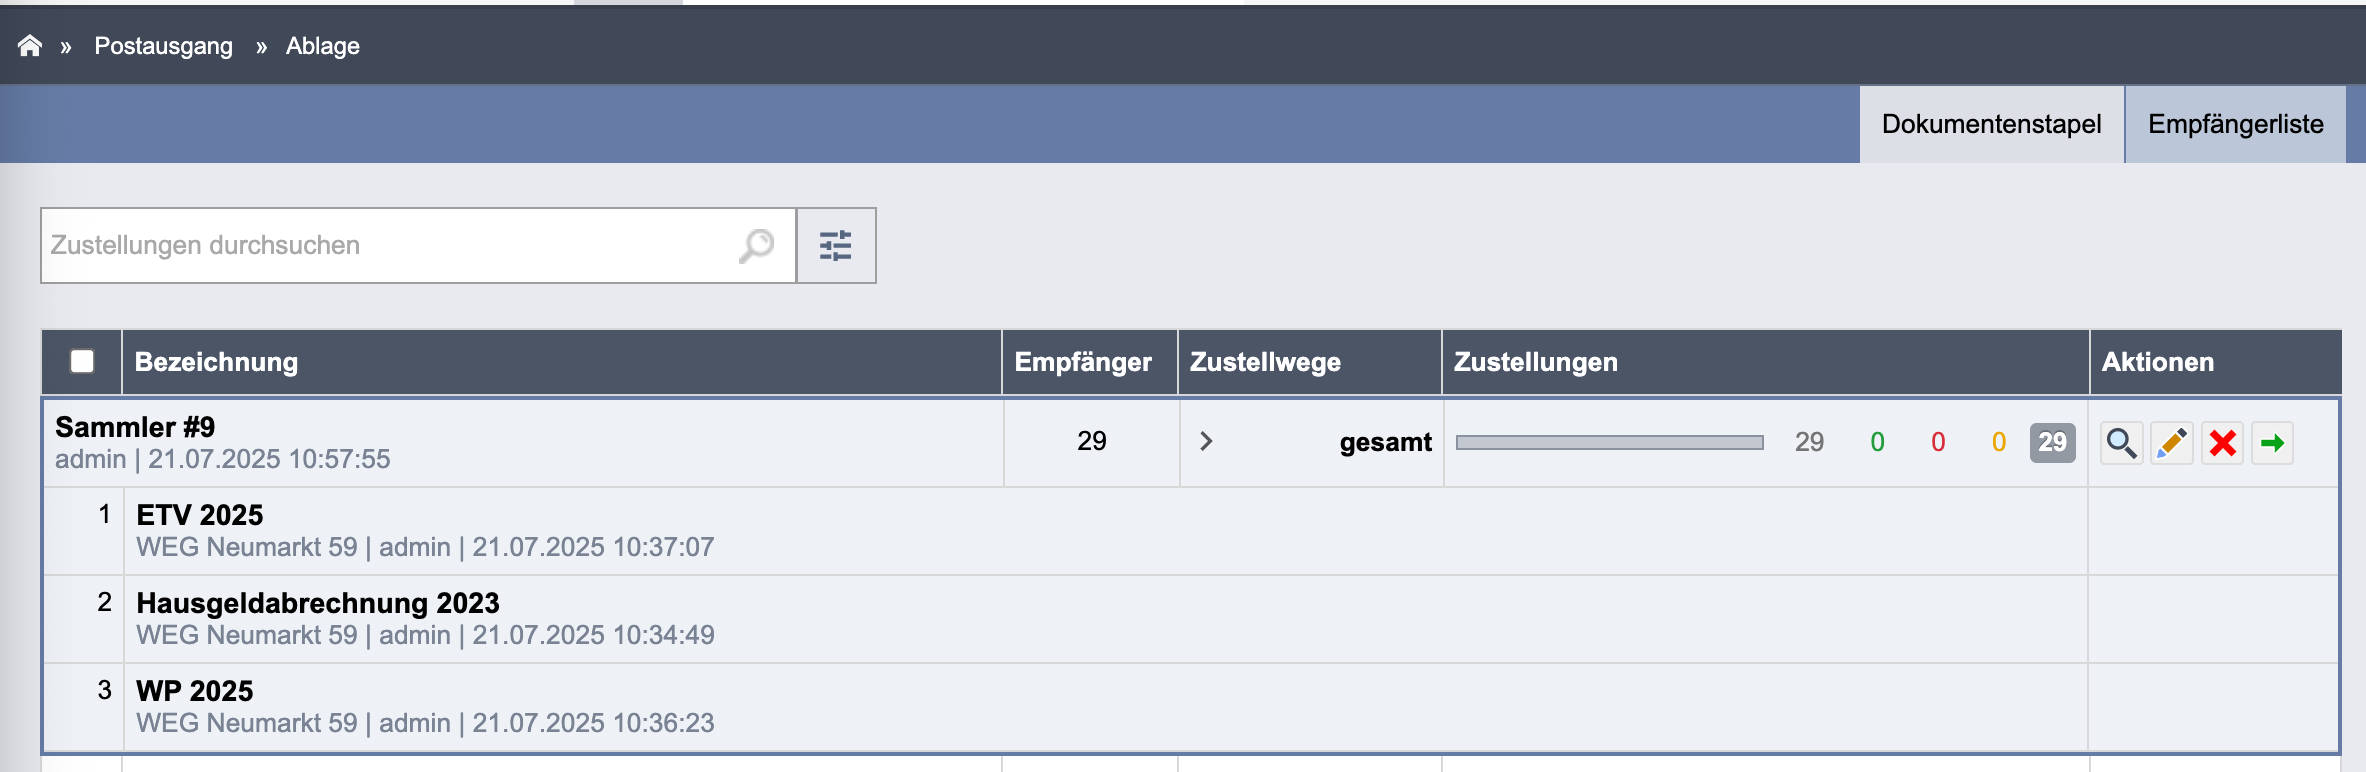Toggle the select-all checkbox in table header
The height and width of the screenshot is (772, 2366).
point(82,361)
